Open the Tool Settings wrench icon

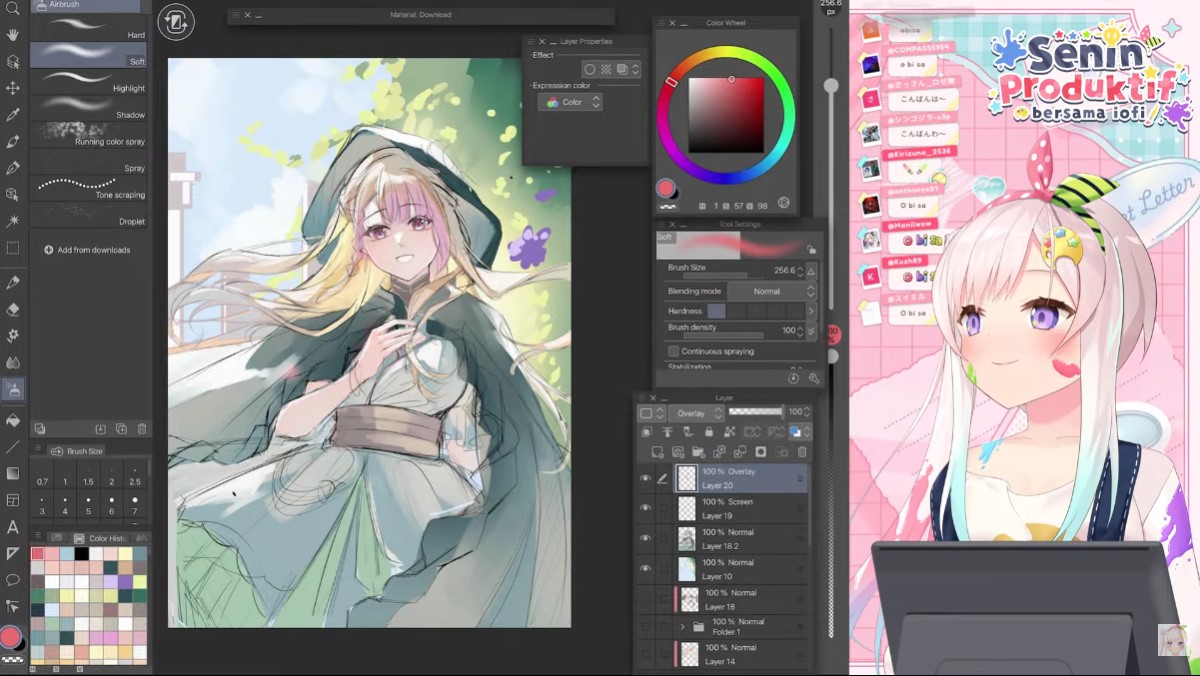[814, 378]
